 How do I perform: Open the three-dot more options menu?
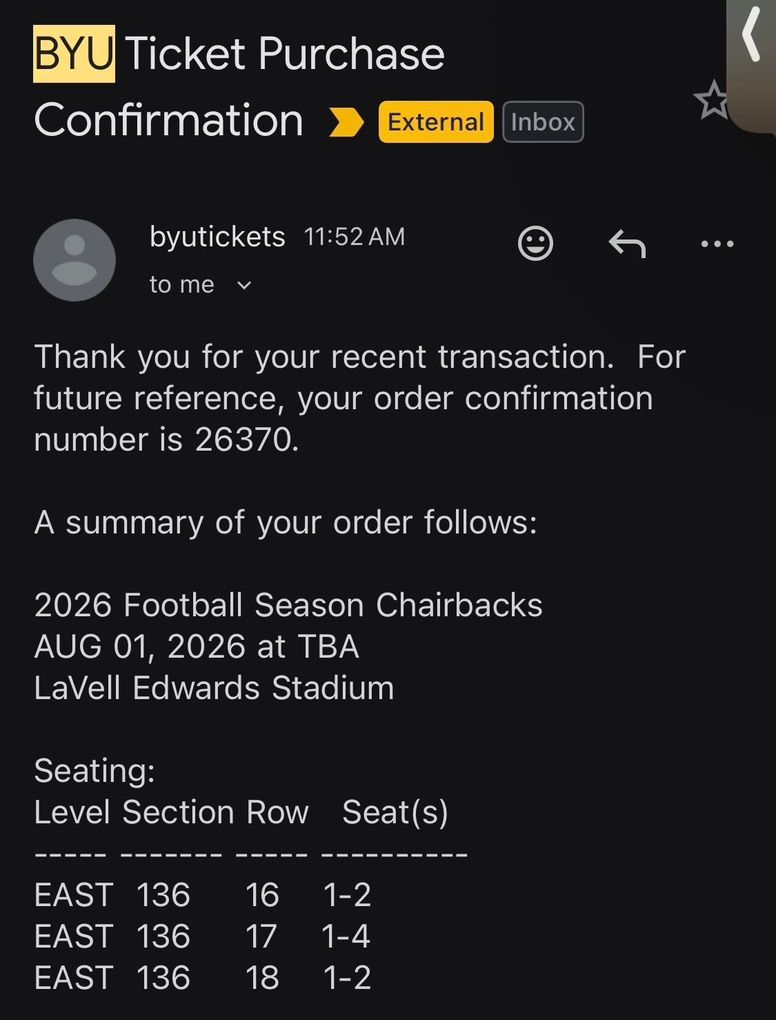pos(717,243)
